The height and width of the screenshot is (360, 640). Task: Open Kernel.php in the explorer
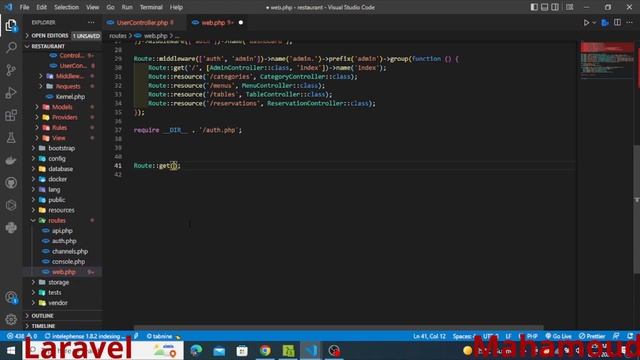pos(70,97)
